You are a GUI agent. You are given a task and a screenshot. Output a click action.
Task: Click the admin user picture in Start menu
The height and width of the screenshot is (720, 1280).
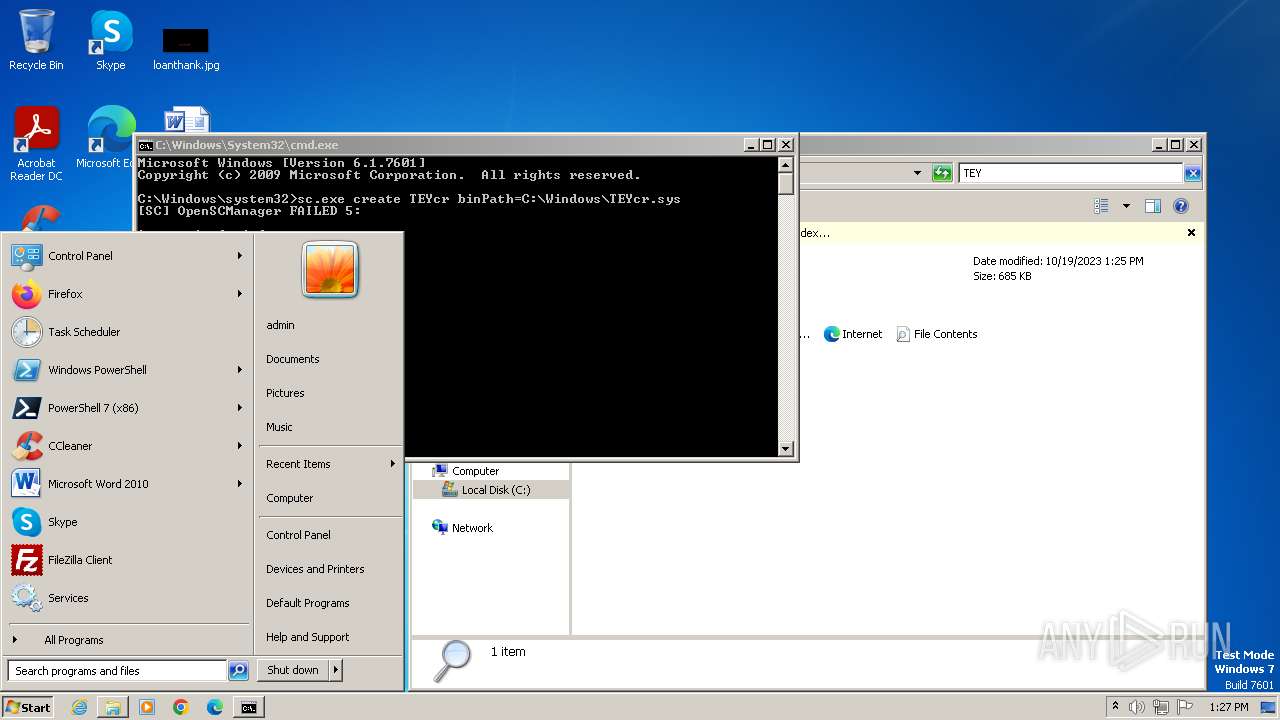330,269
